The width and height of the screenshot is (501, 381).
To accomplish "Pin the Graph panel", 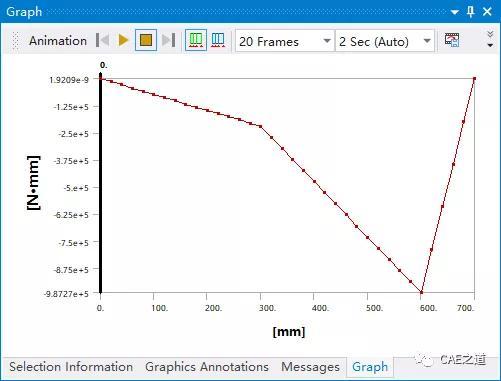I will click(470, 12).
